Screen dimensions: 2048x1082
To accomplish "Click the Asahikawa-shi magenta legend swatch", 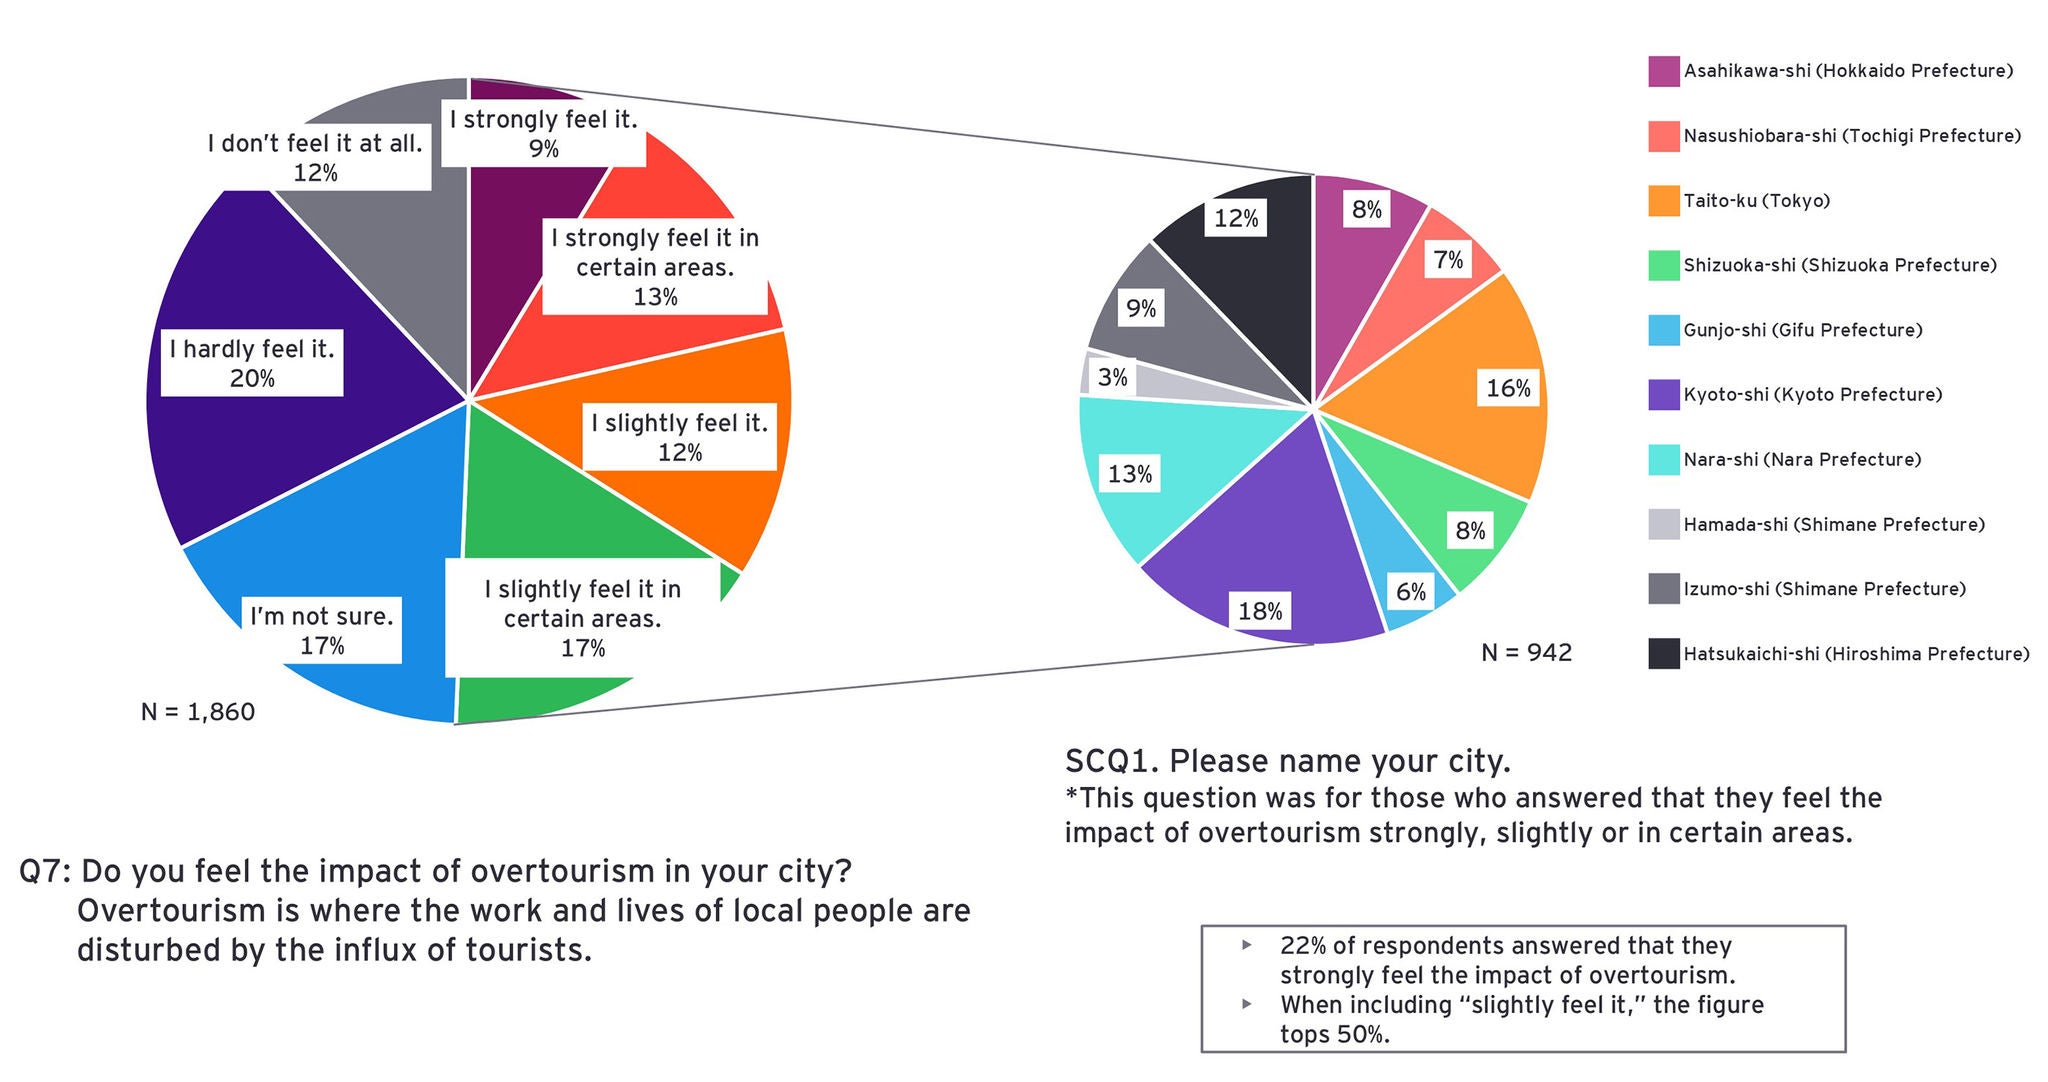I will (x=1663, y=71).
